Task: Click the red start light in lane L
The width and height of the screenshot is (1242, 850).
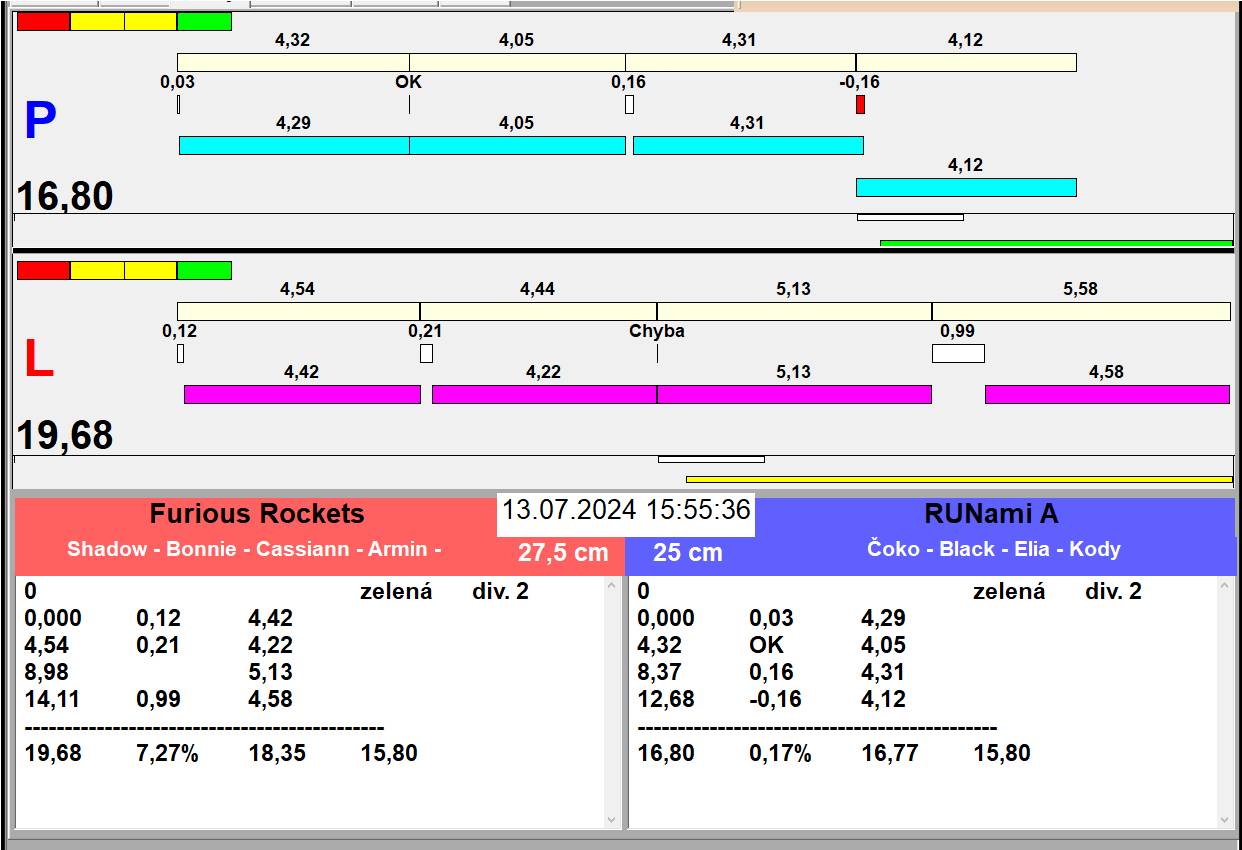Action: [x=44, y=270]
